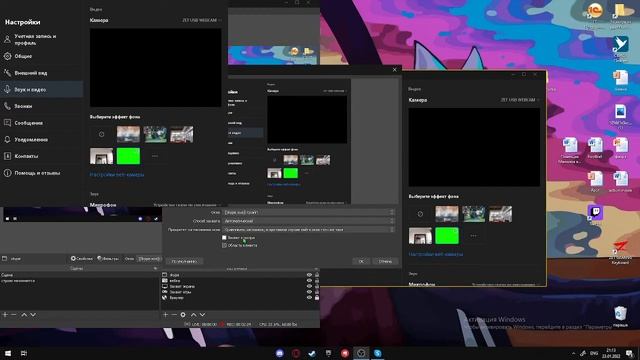Viewport: 640px width, 360px height.
Task: Open Сообщения section in Skype settings
Action: point(42,123)
